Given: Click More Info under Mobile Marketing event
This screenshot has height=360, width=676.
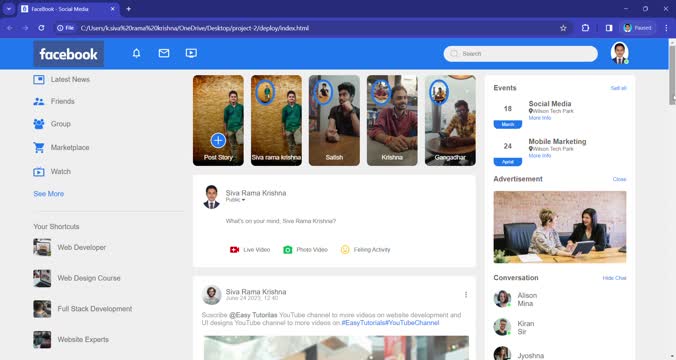Looking at the screenshot, I should click(540, 156).
